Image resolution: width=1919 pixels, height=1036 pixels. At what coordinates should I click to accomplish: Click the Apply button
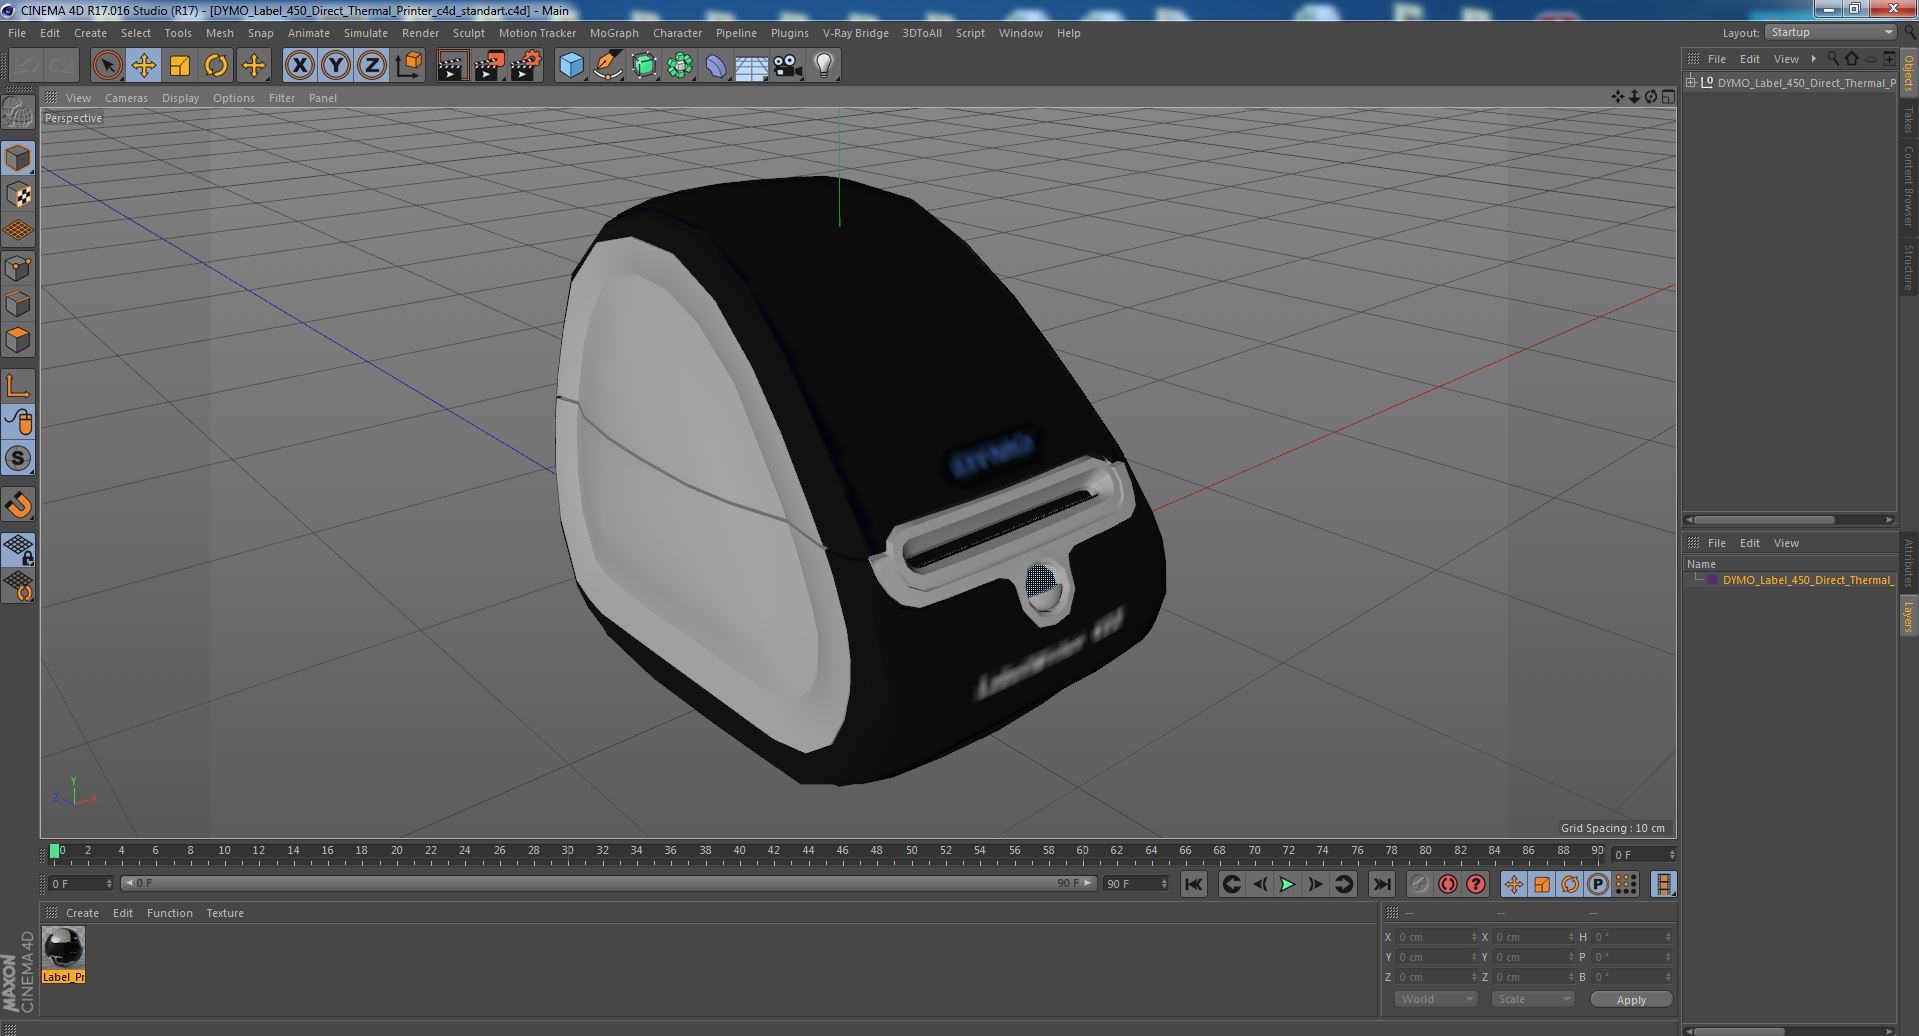click(x=1631, y=999)
